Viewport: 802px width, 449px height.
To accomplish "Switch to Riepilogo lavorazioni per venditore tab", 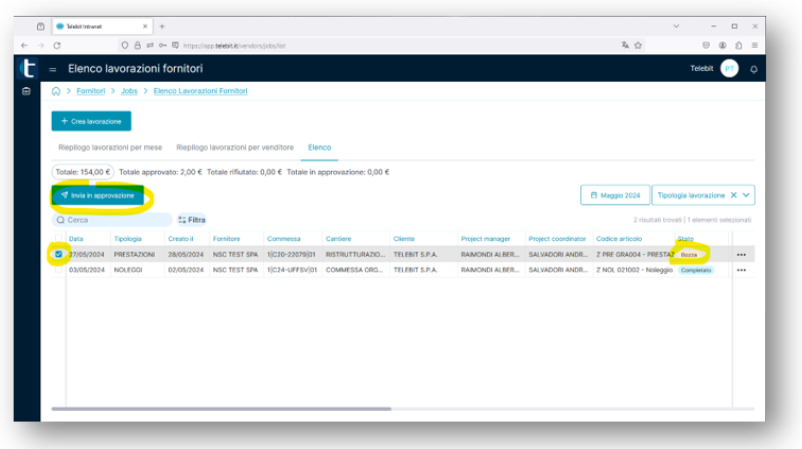I will [x=235, y=147].
